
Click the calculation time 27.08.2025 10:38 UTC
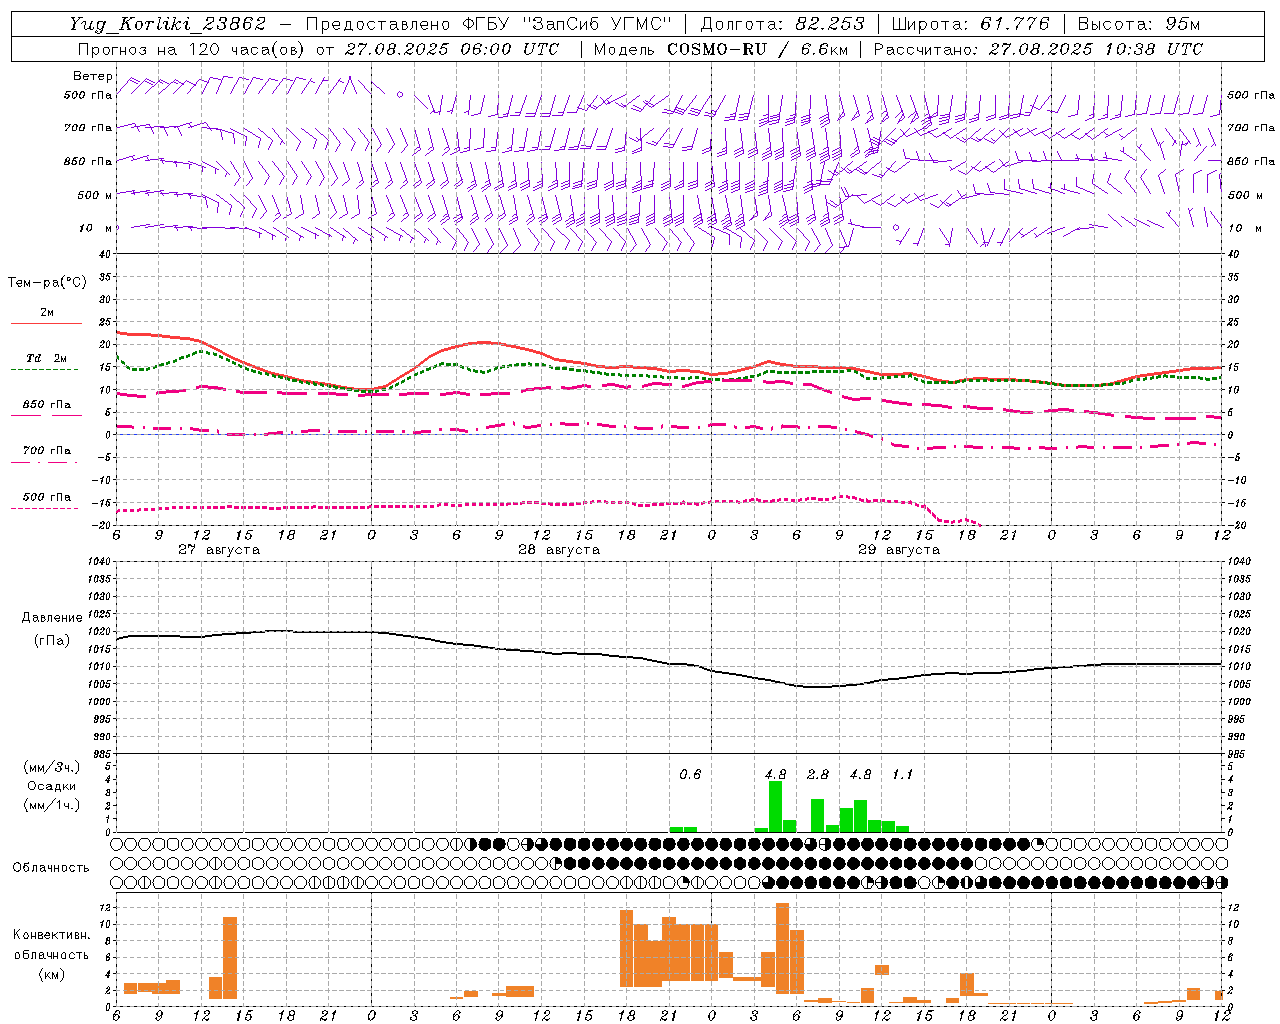tap(1095, 49)
